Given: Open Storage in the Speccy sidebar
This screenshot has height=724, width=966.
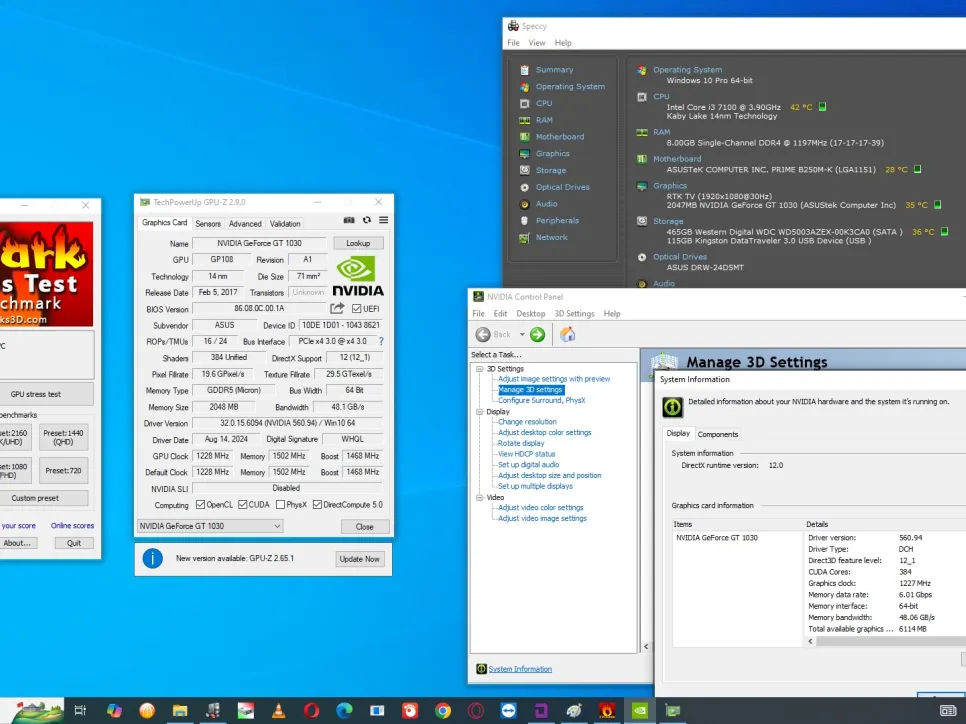Looking at the screenshot, I should (x=550, y=170).
